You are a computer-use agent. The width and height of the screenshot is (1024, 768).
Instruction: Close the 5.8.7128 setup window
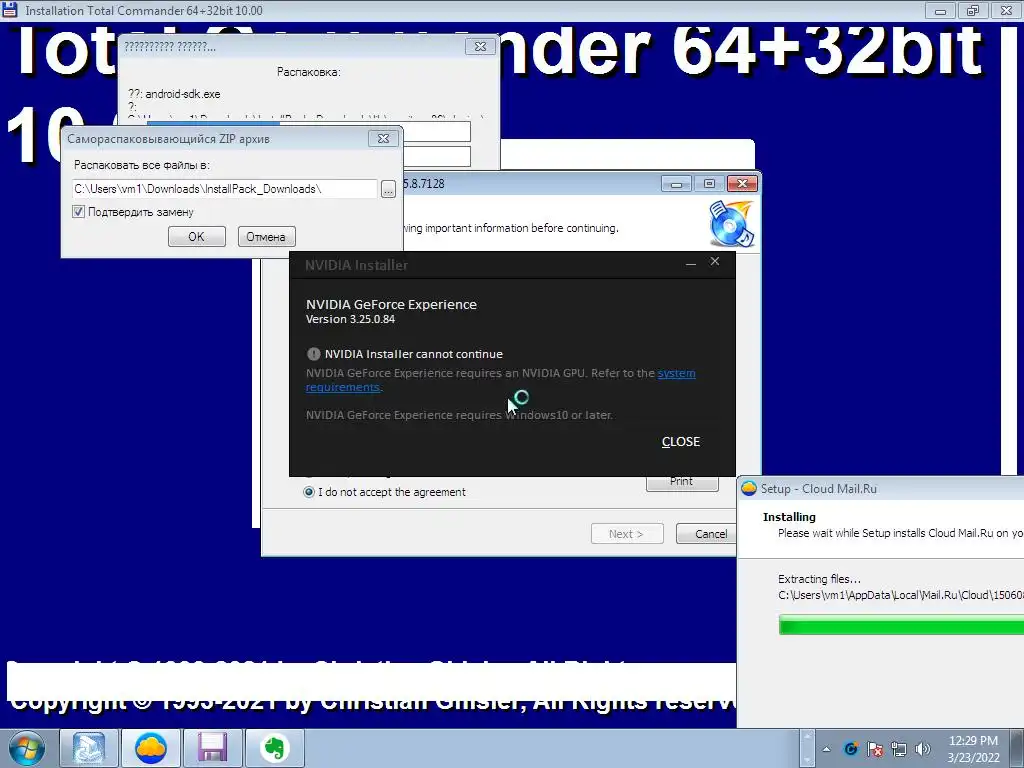743,184
